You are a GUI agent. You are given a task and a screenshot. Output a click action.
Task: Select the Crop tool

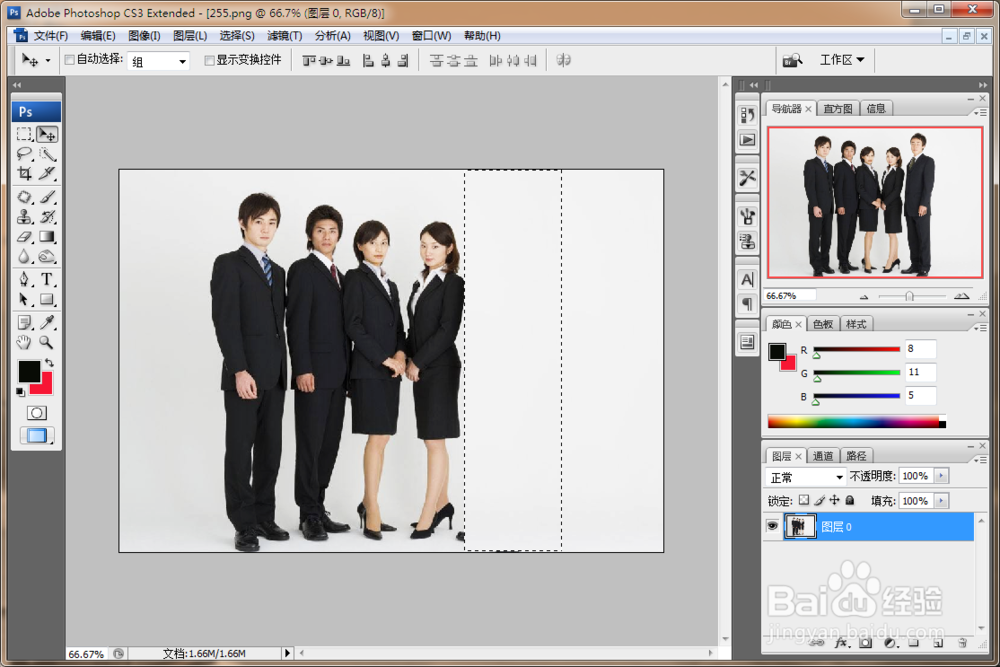(24, 173)
